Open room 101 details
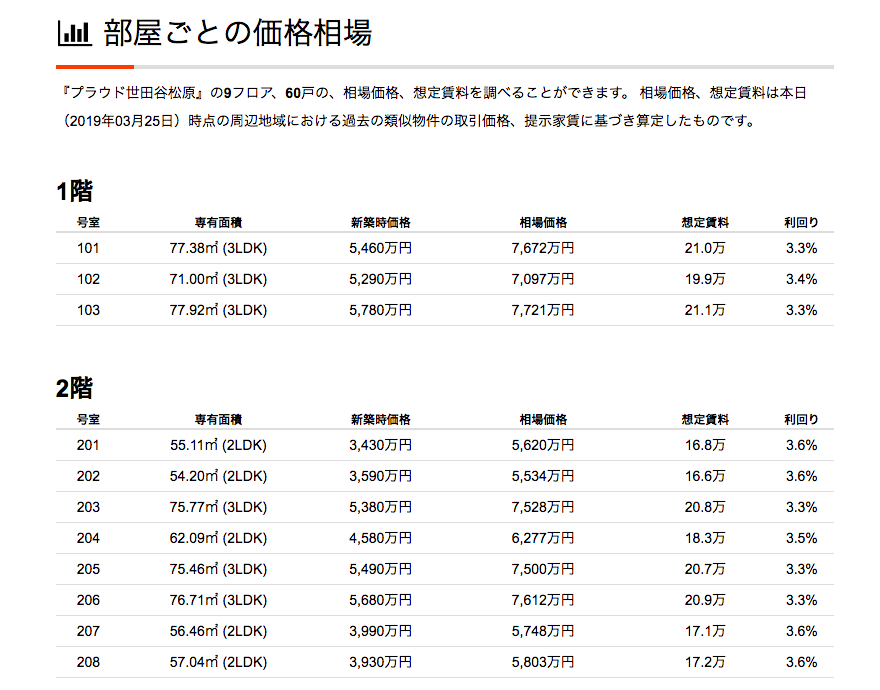Image resolution: width=880 pixels, height=690 pixels. tap(90, 249)
